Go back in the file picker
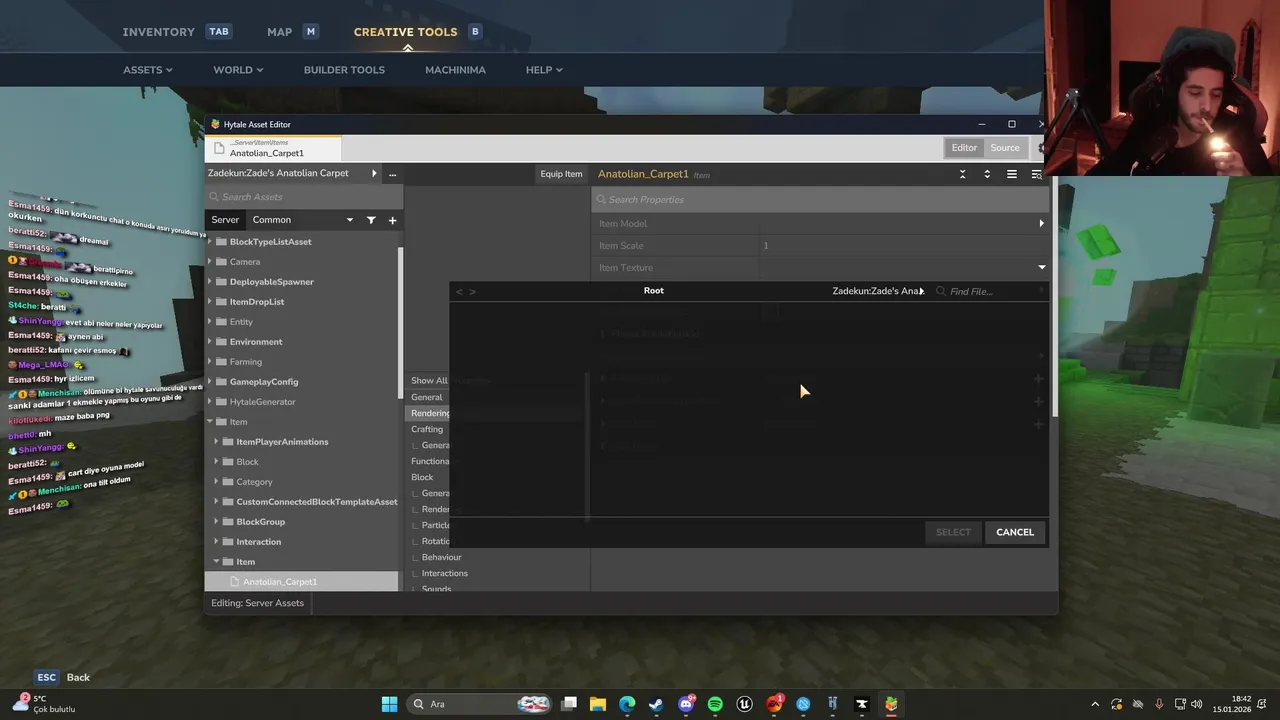Image resolution: width=1280 pixels, height=720 pixels. click(459, 292)
